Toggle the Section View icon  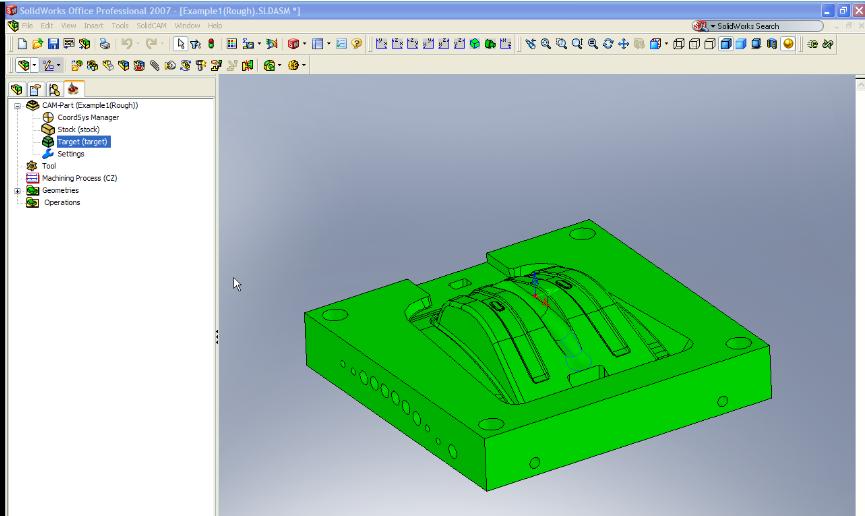772,44
